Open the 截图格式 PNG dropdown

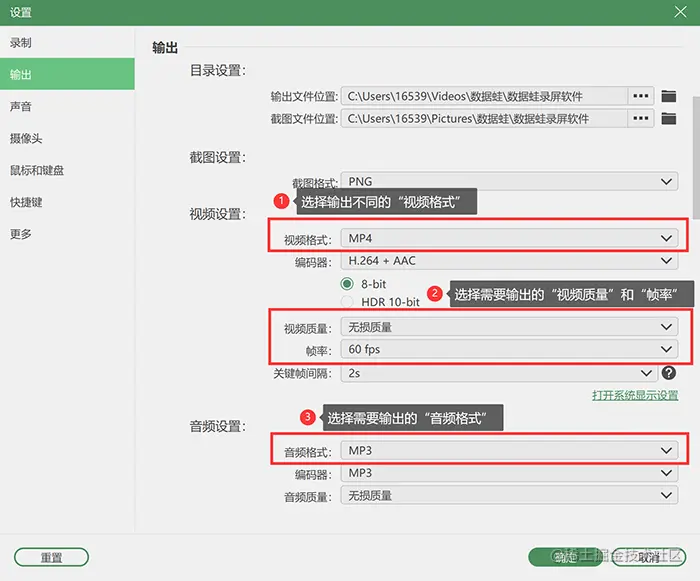tap(509, 181)
